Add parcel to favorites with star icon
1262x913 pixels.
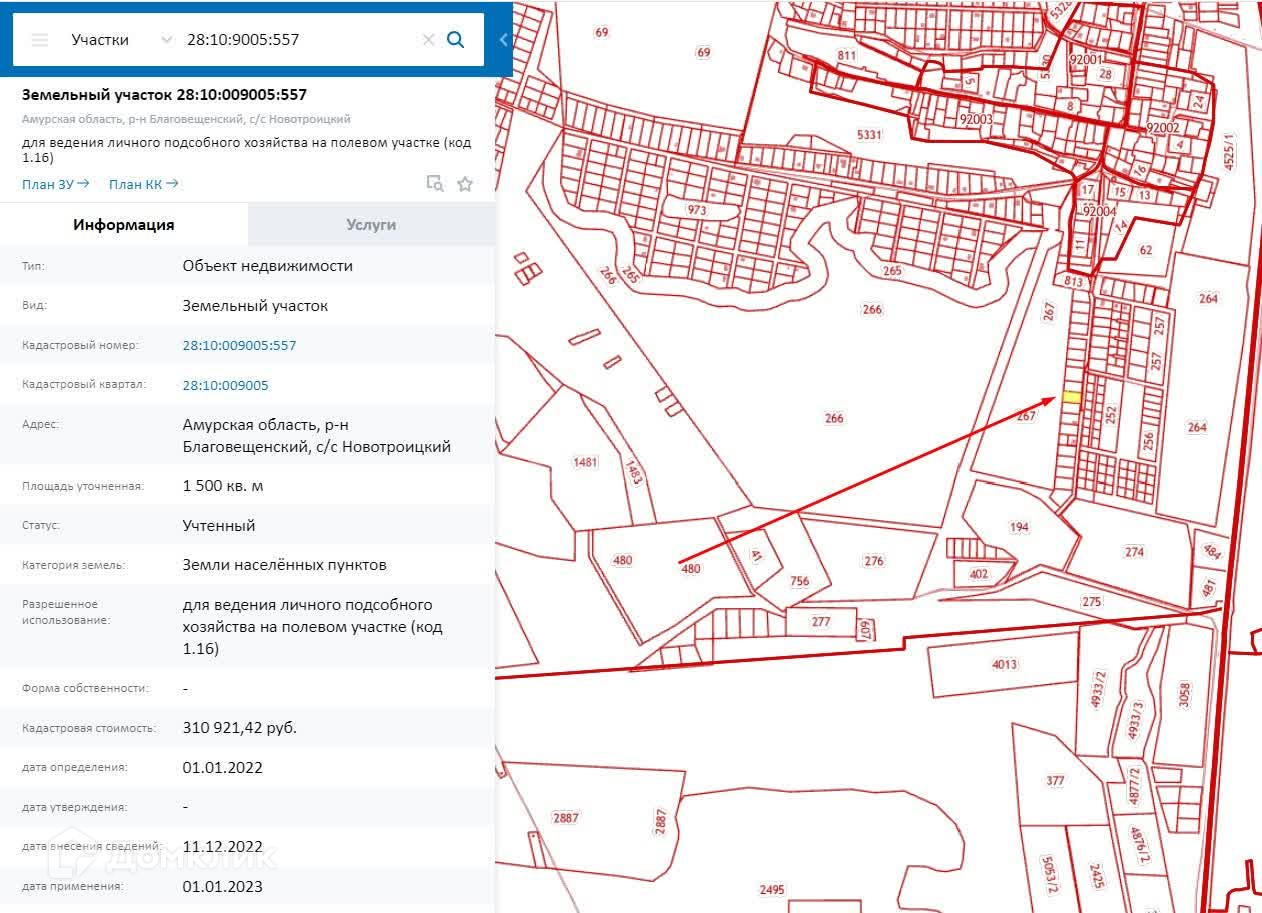point(464,184)
